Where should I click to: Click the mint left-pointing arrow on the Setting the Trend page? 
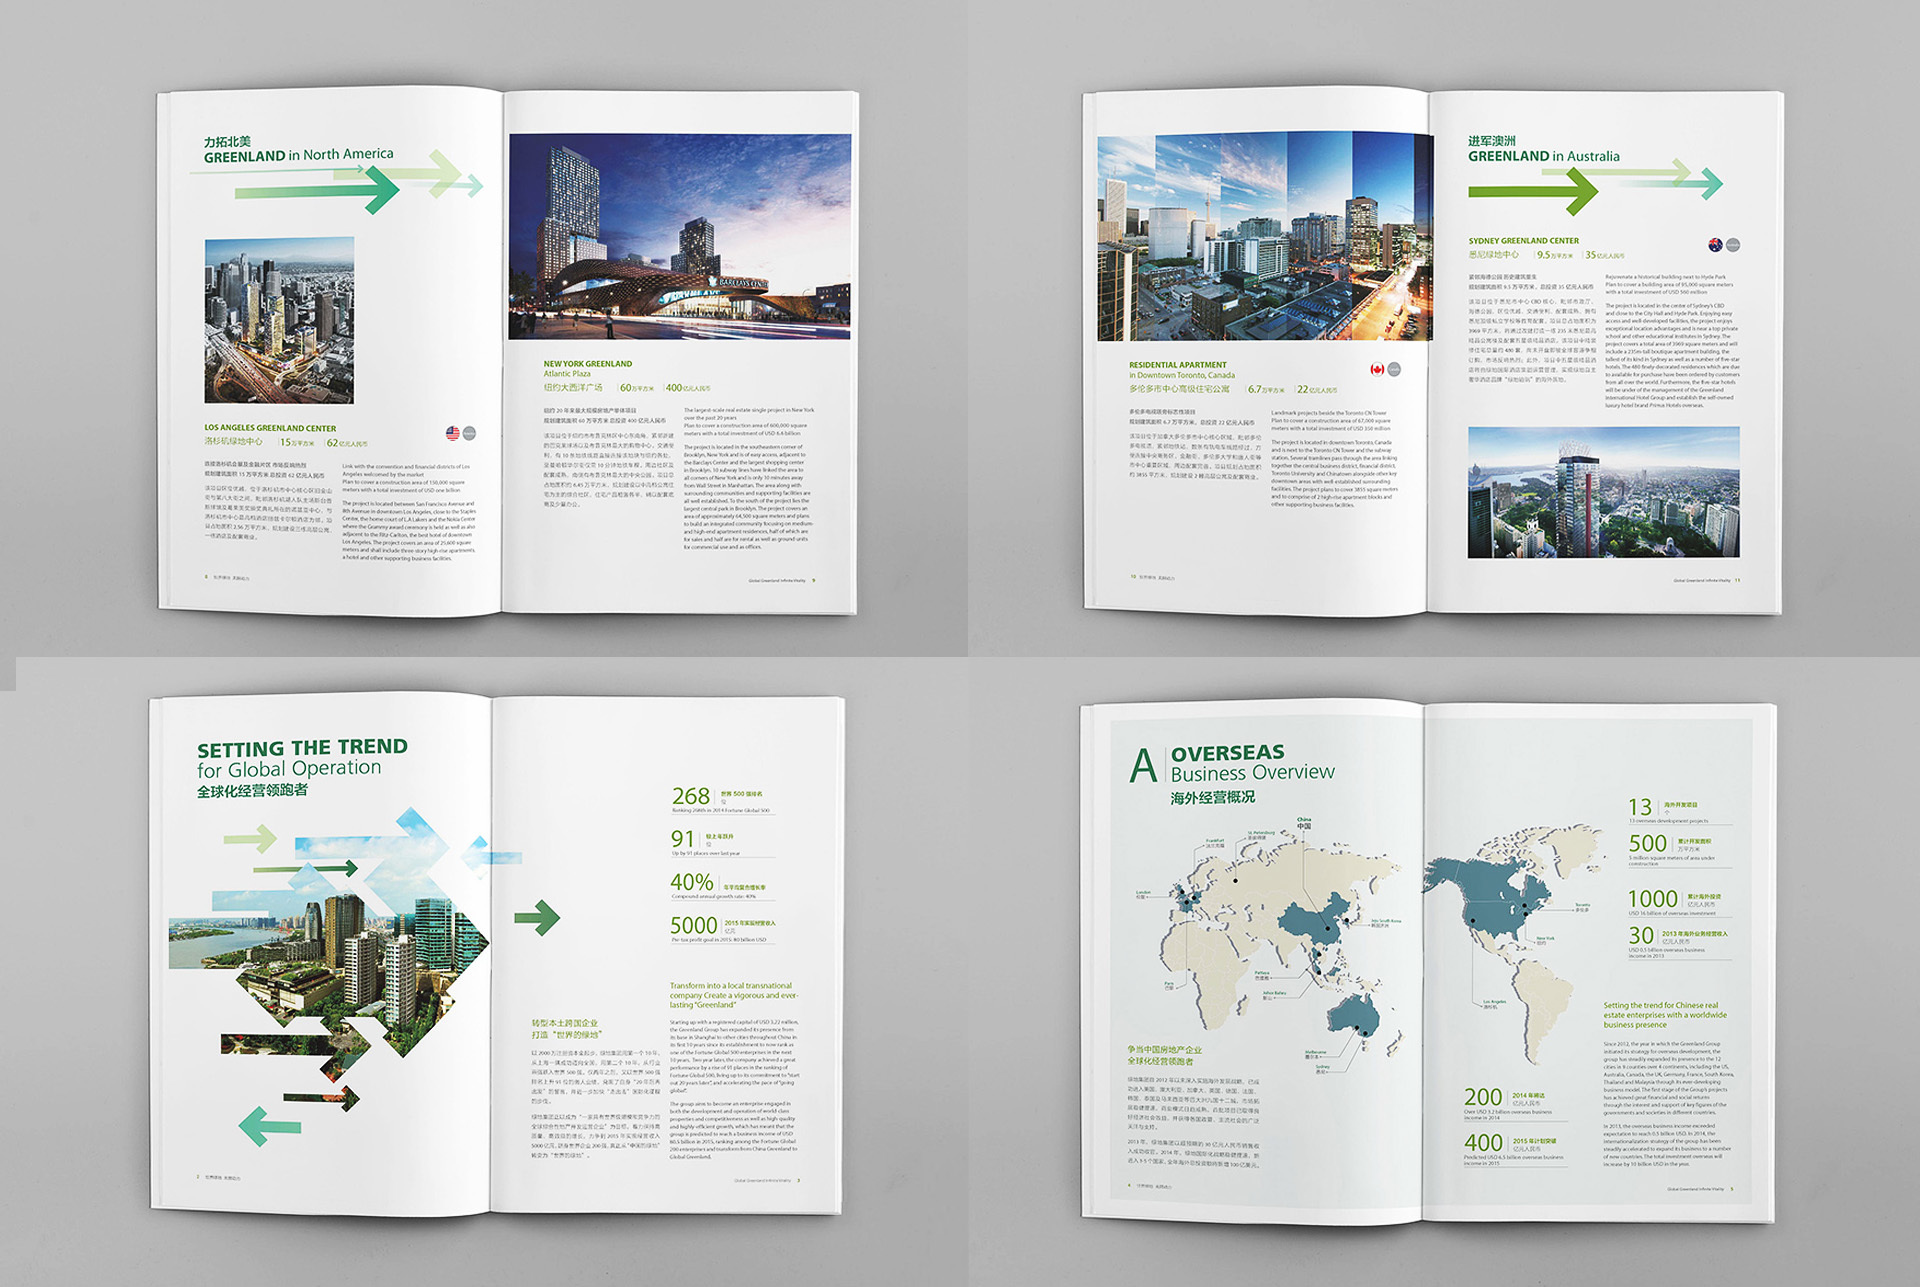point(270,1126)
